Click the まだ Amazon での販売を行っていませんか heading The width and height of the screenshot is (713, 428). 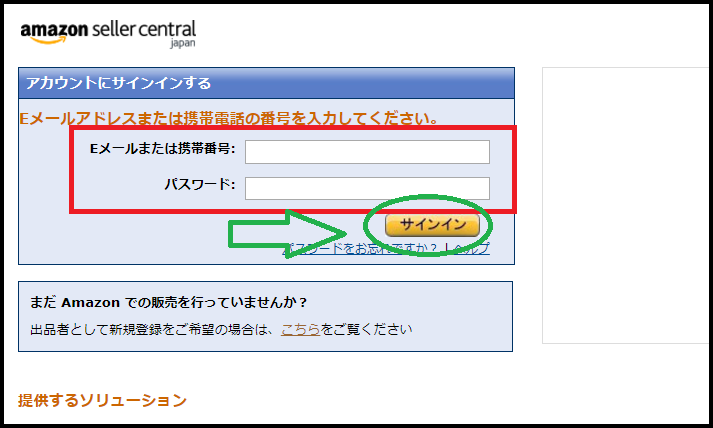pos(168,302)
